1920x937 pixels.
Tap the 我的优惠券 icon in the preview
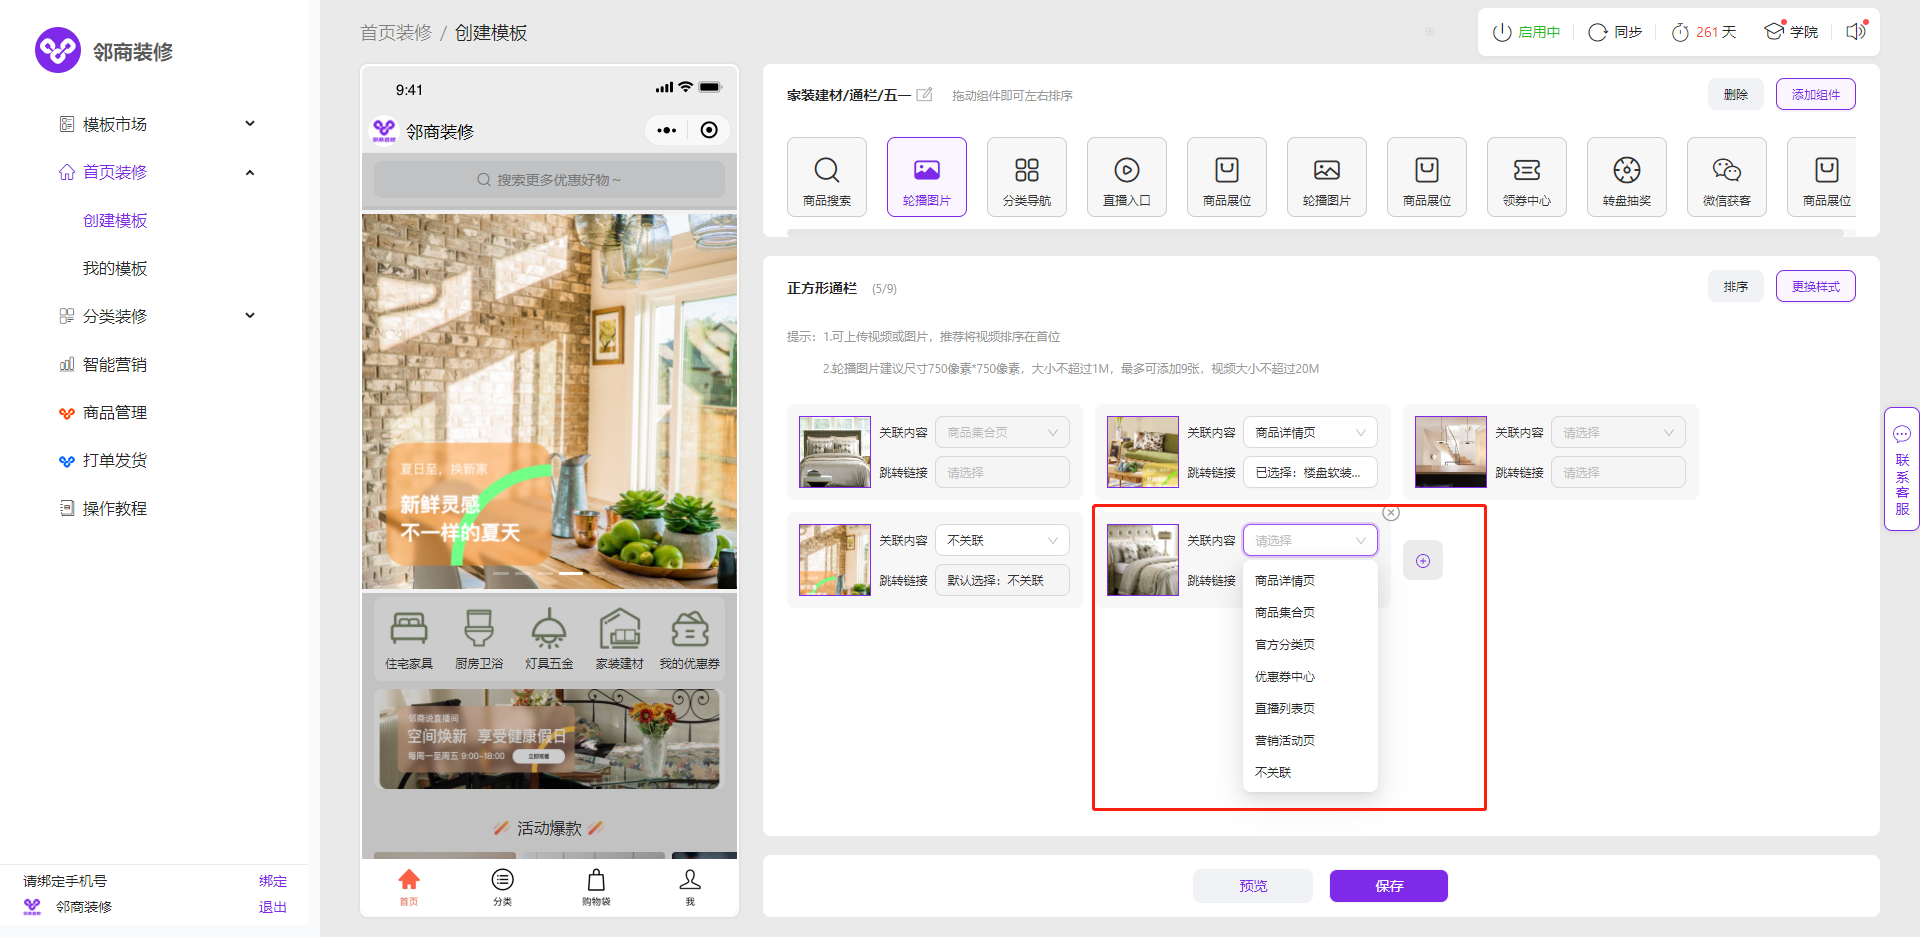point(689,640)
